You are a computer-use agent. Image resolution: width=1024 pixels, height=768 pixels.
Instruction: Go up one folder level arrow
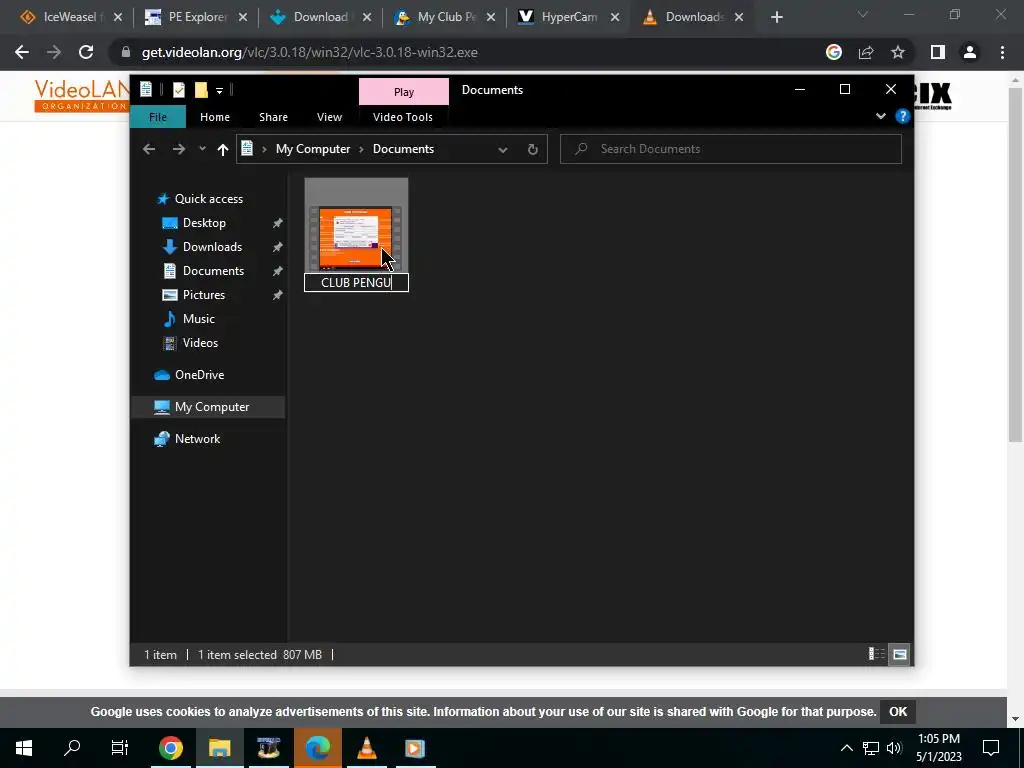pos(223,150)
